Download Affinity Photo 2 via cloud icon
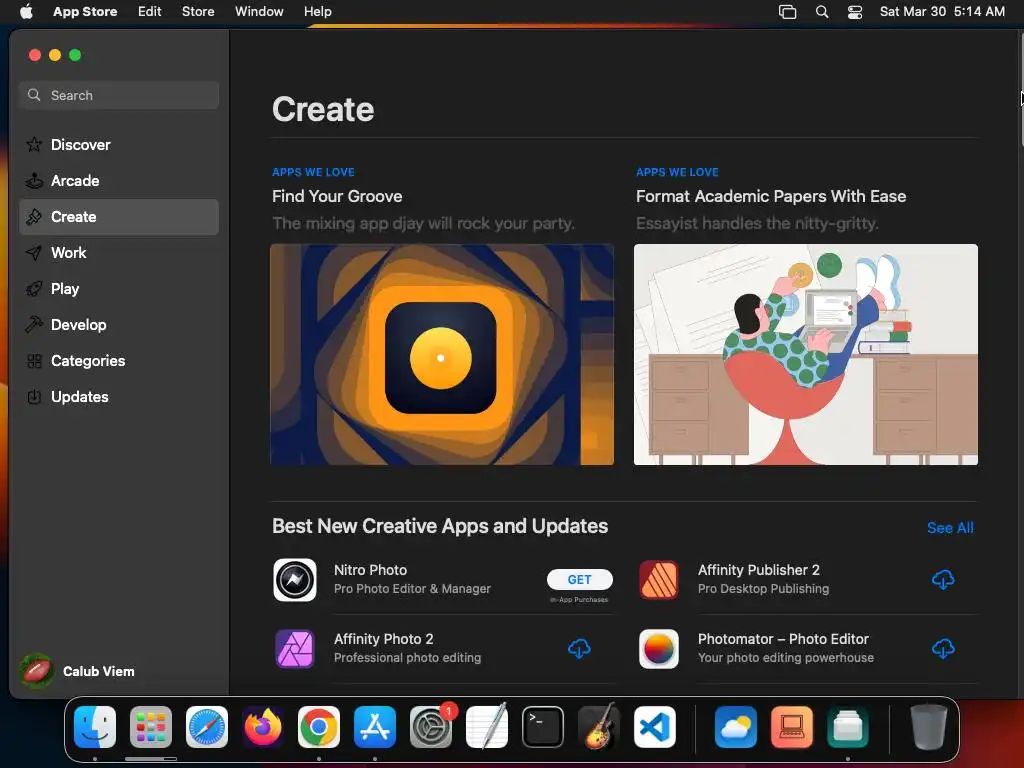 [579, 648]
